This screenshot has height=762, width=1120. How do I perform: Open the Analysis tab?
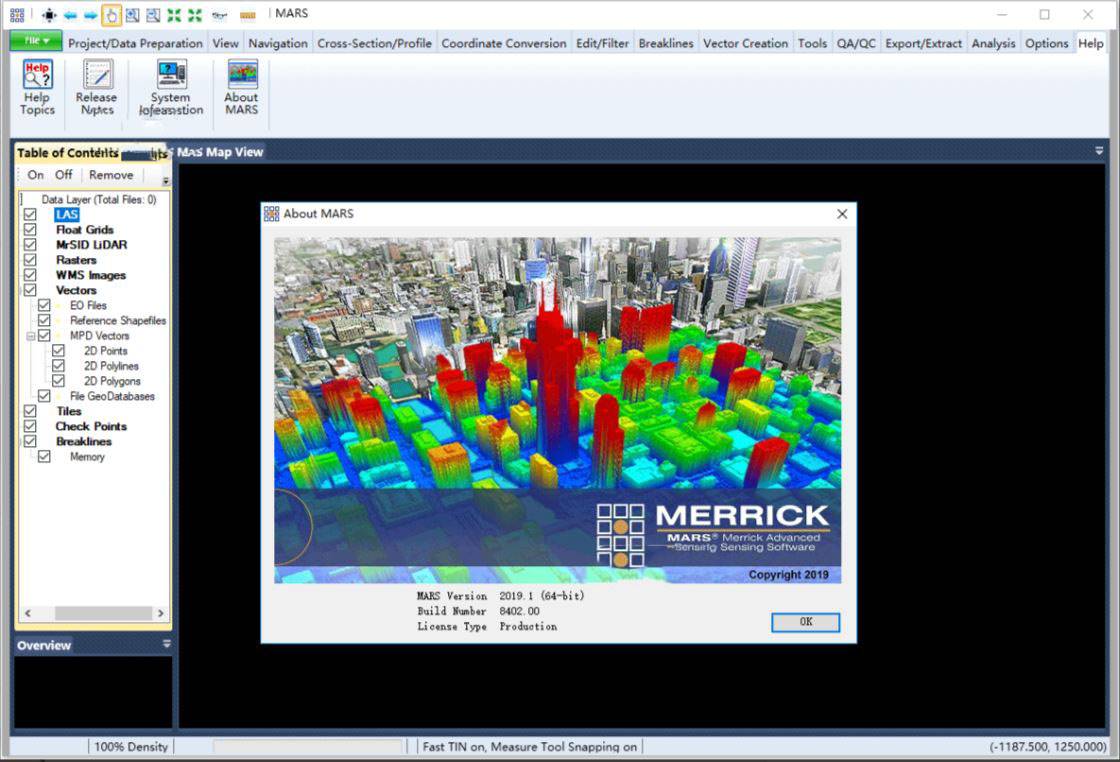click(x=993, y=44)
